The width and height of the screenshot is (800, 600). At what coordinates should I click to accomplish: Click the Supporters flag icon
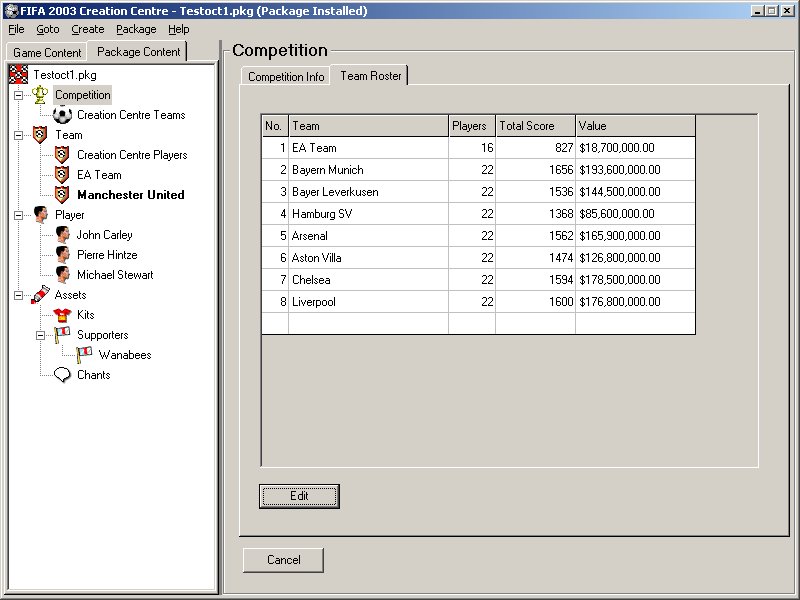coord(62,335)
